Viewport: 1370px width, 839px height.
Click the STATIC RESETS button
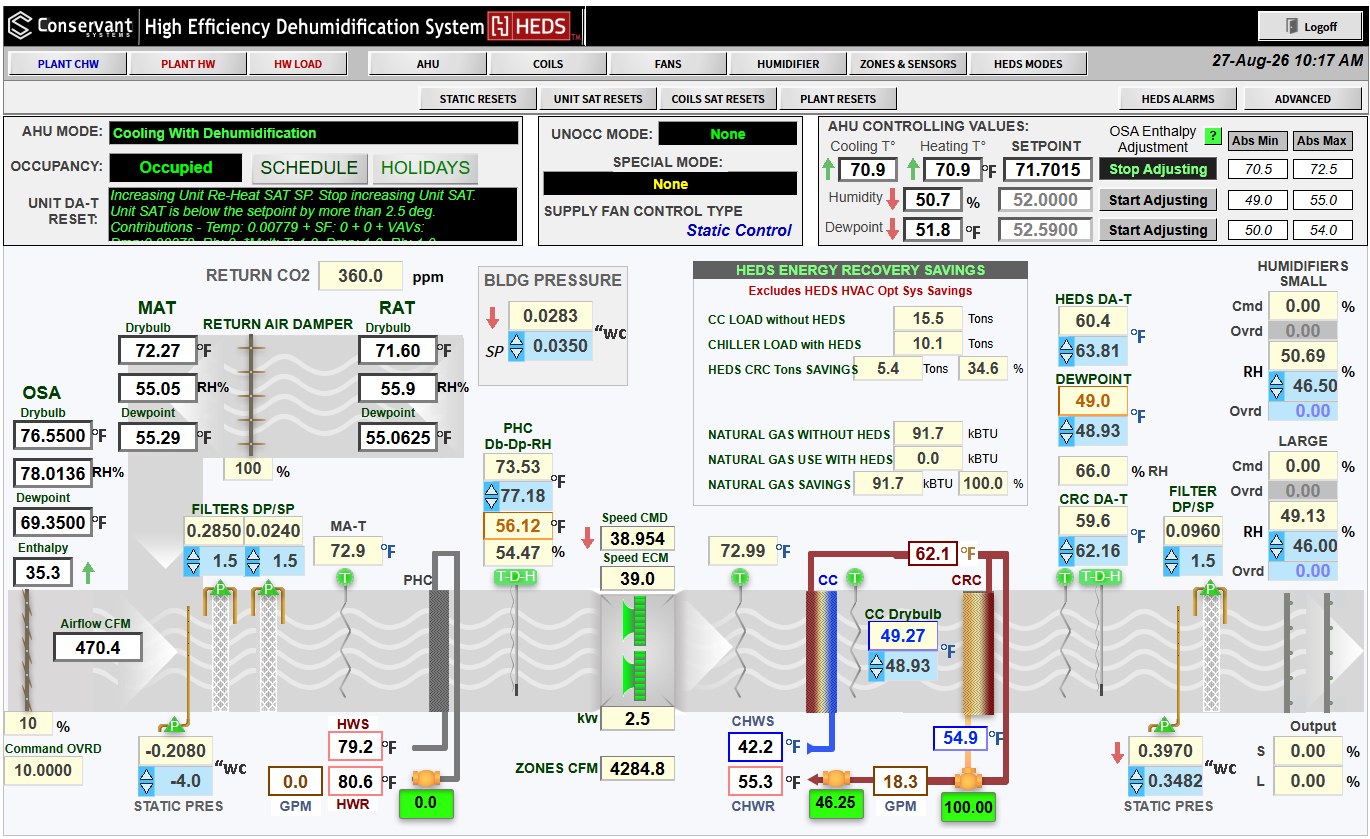[x=478, y=99]
